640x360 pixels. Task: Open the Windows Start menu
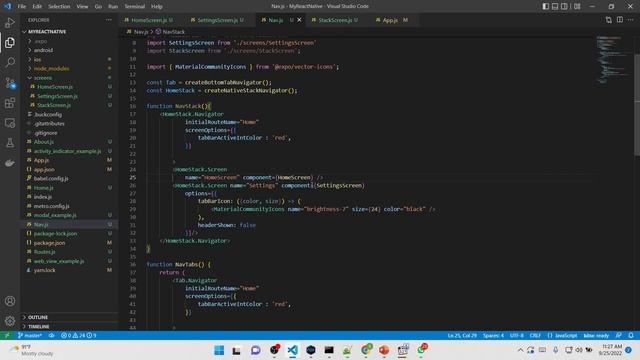pos(219,350)
